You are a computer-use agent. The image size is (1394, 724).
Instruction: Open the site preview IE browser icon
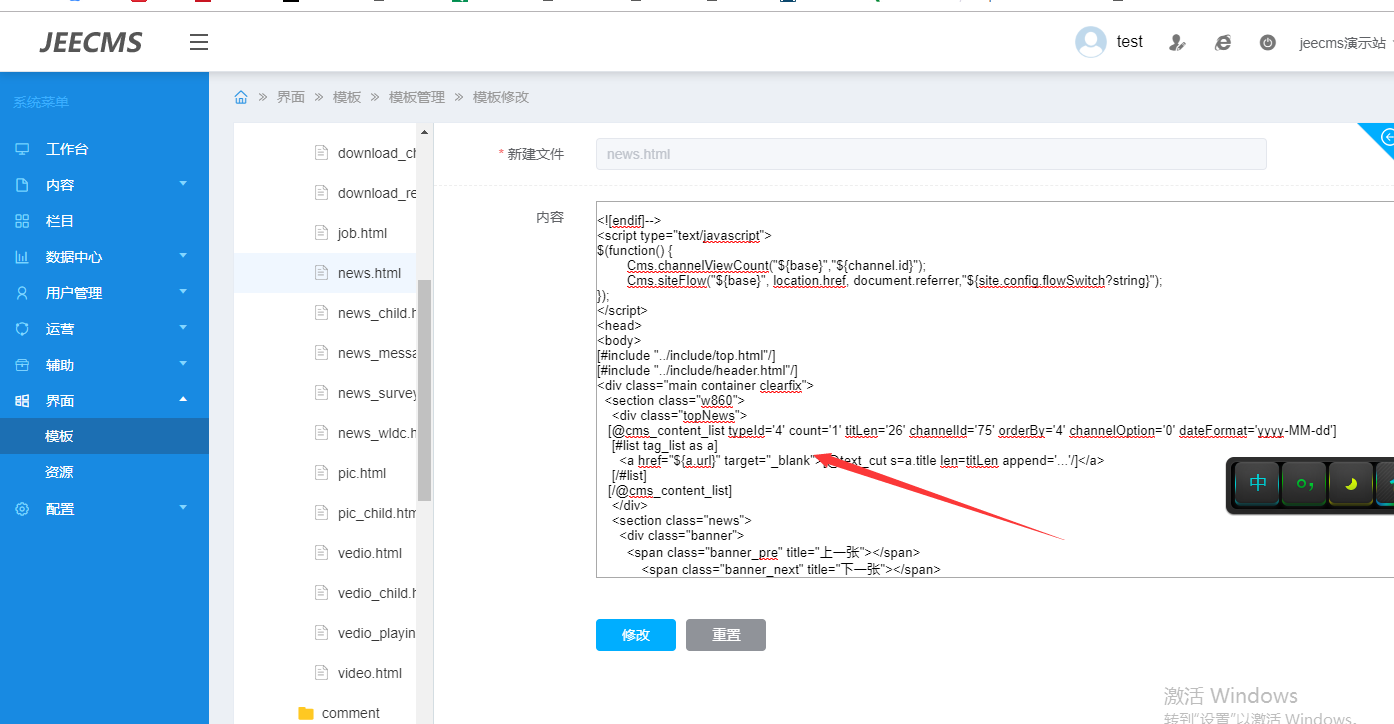tap(1222, 43)
